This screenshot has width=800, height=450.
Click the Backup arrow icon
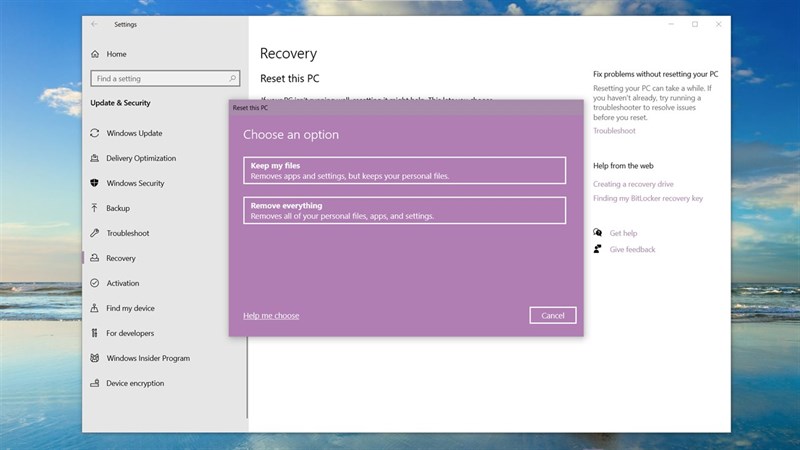(95, 208)
